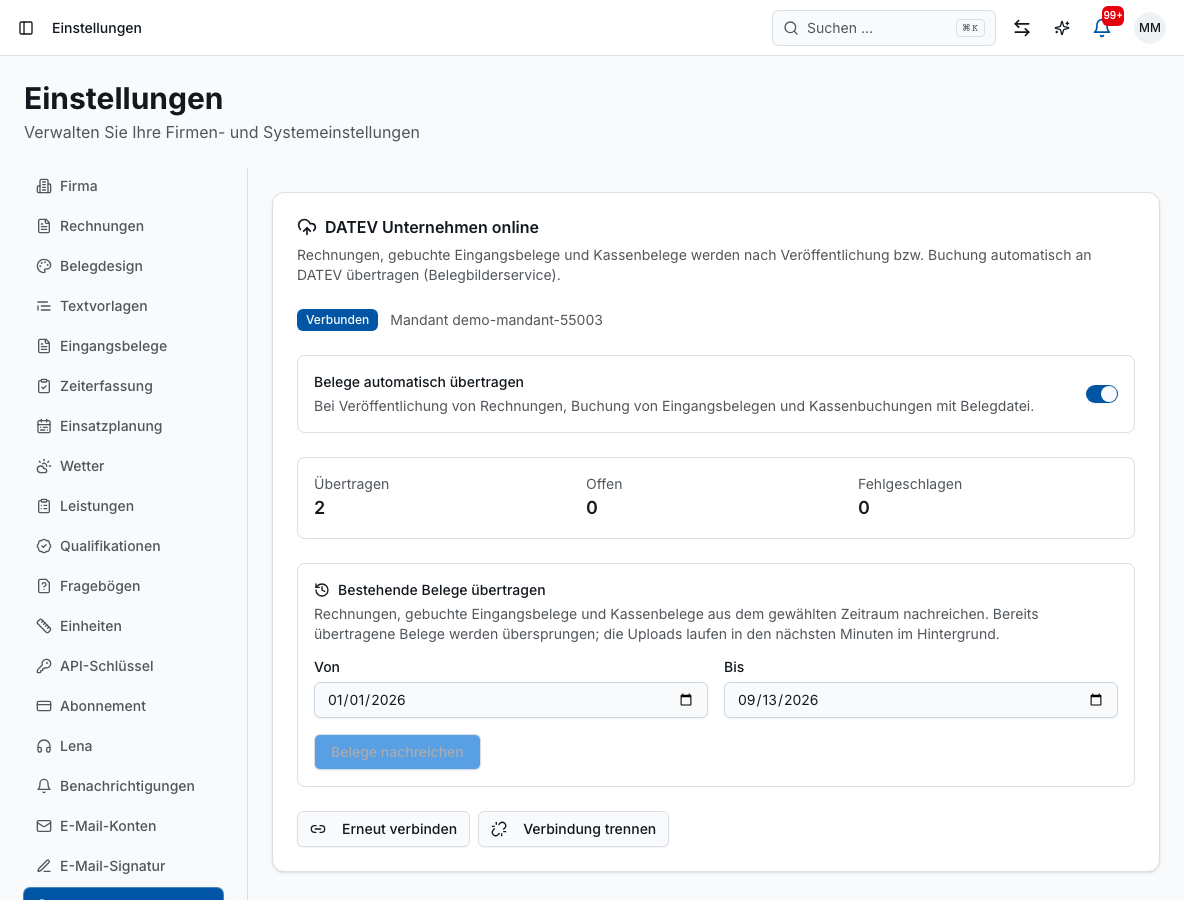The height and width of the screenshot is (900, 1184).
Task: Open API-Schlüssel settings
Action: [123, 666]
